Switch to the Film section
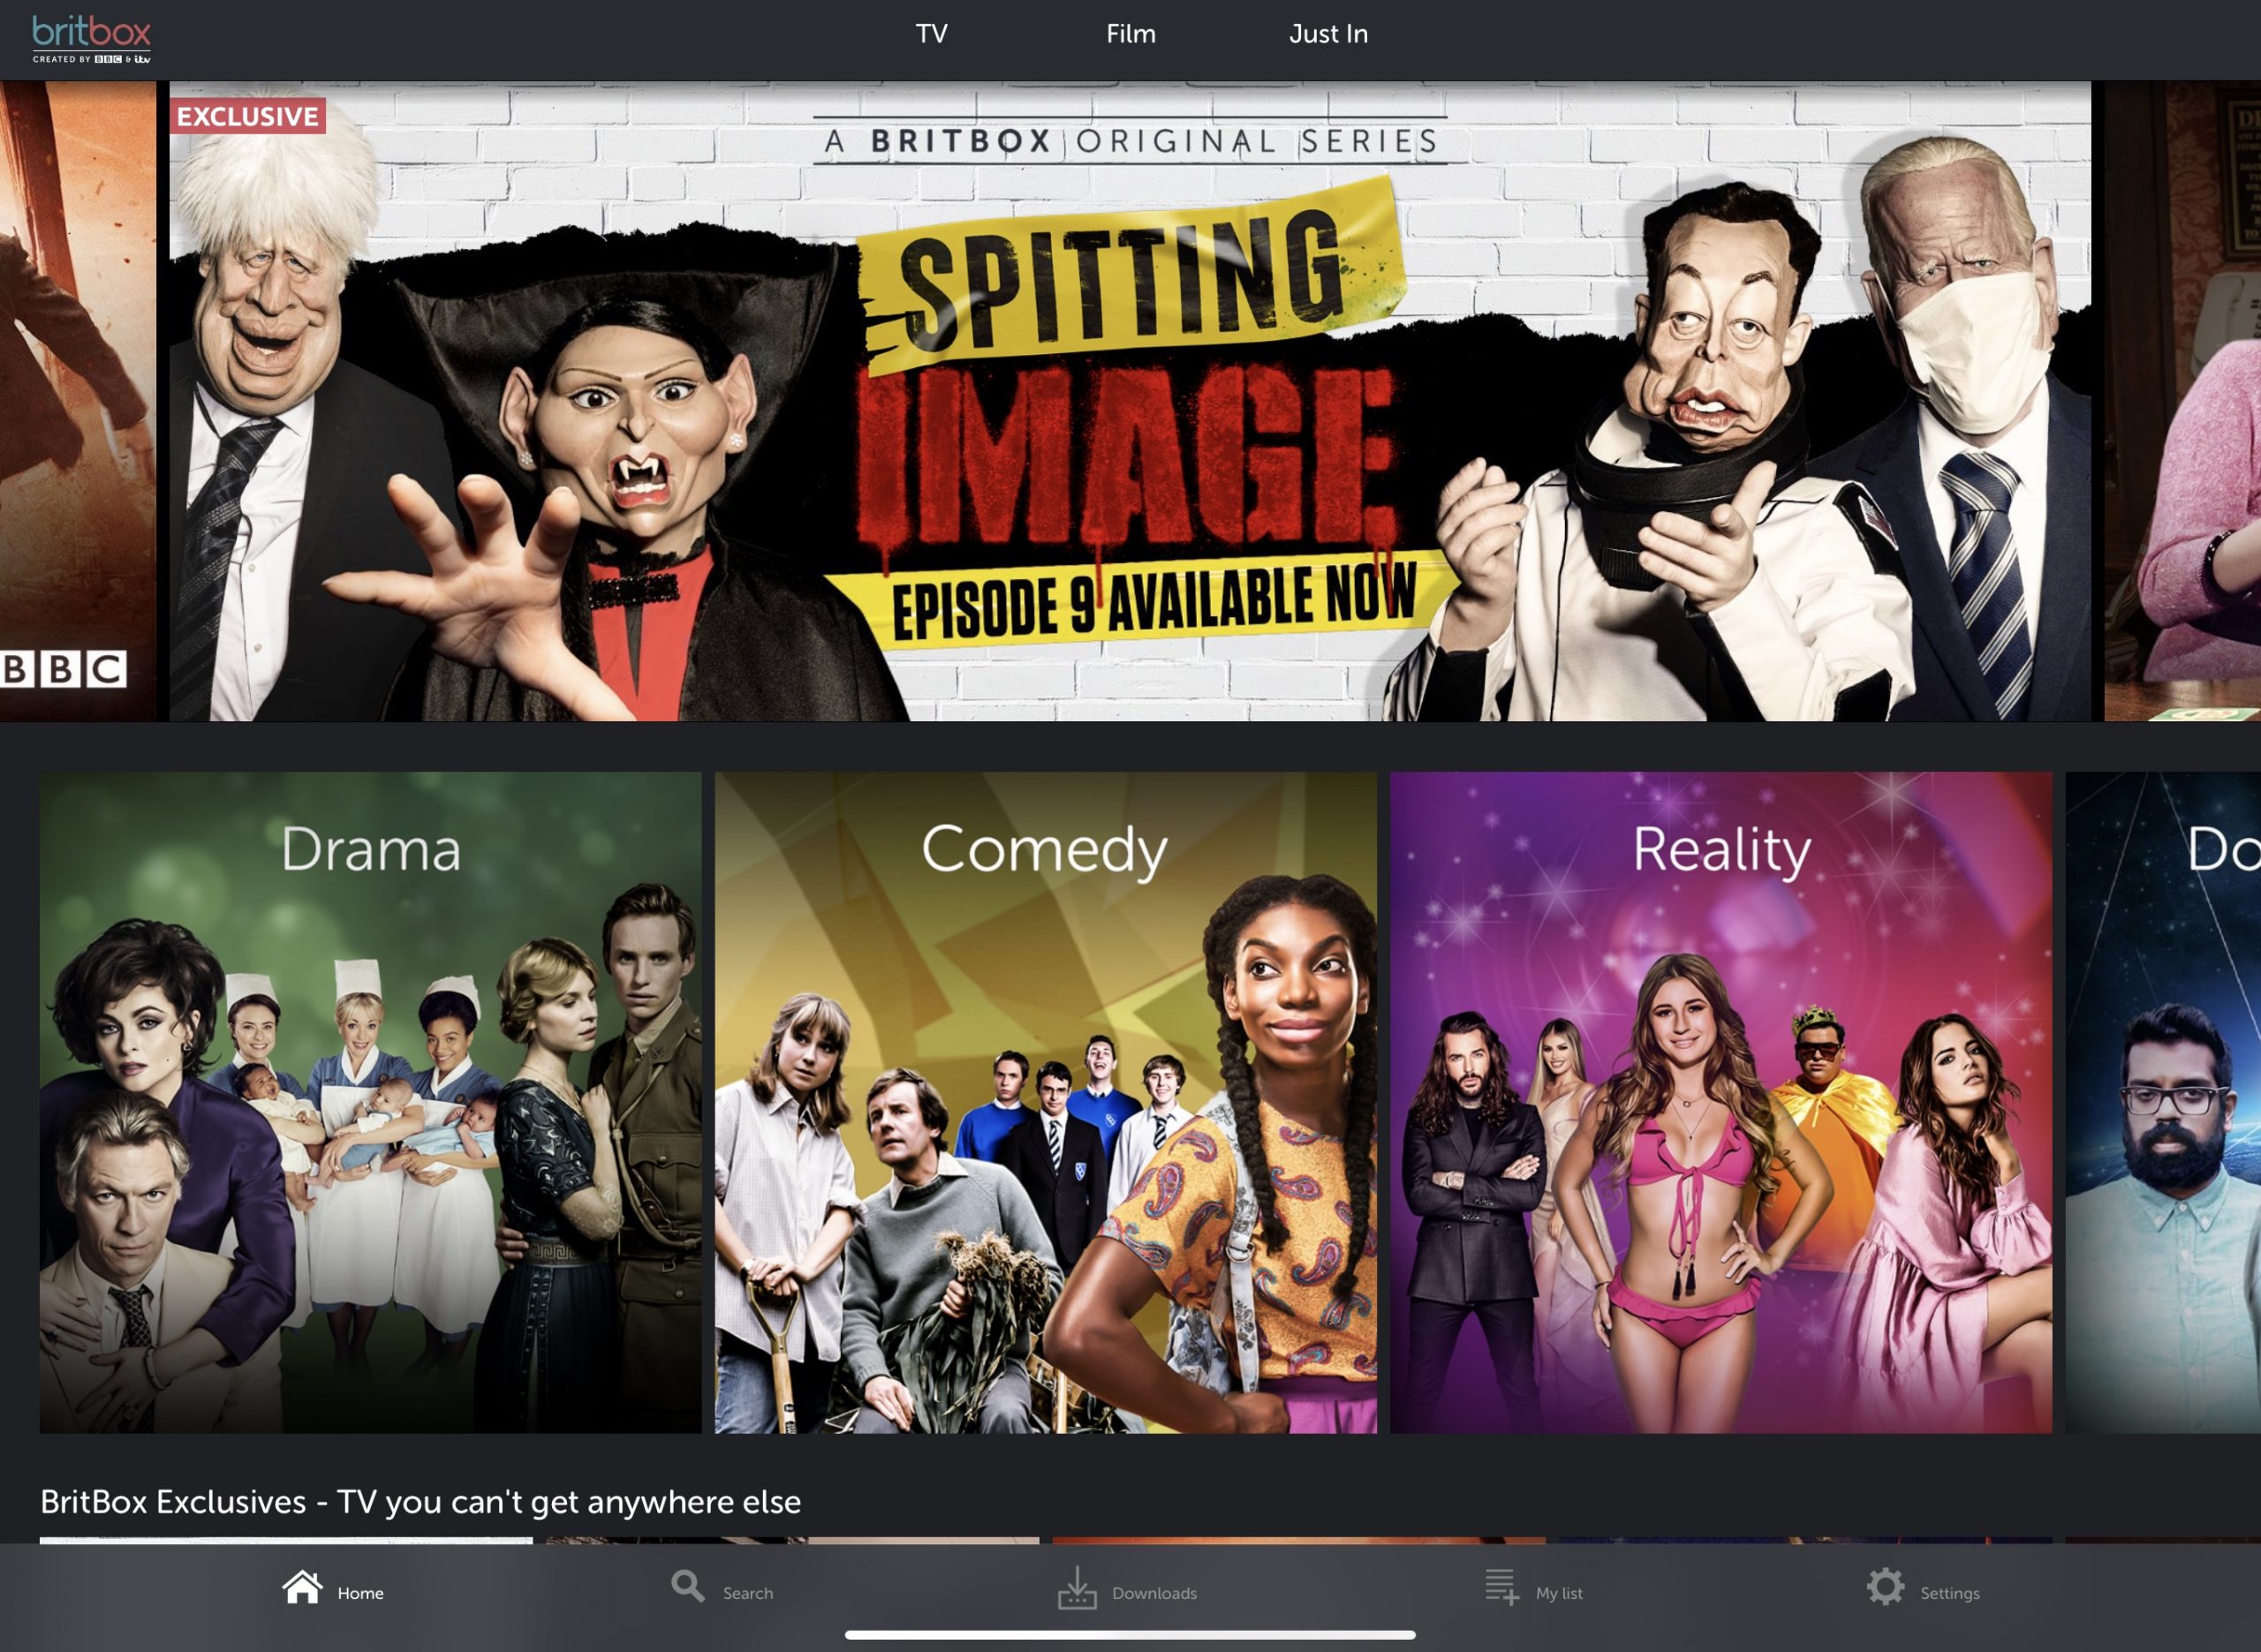 [1130, 34]
